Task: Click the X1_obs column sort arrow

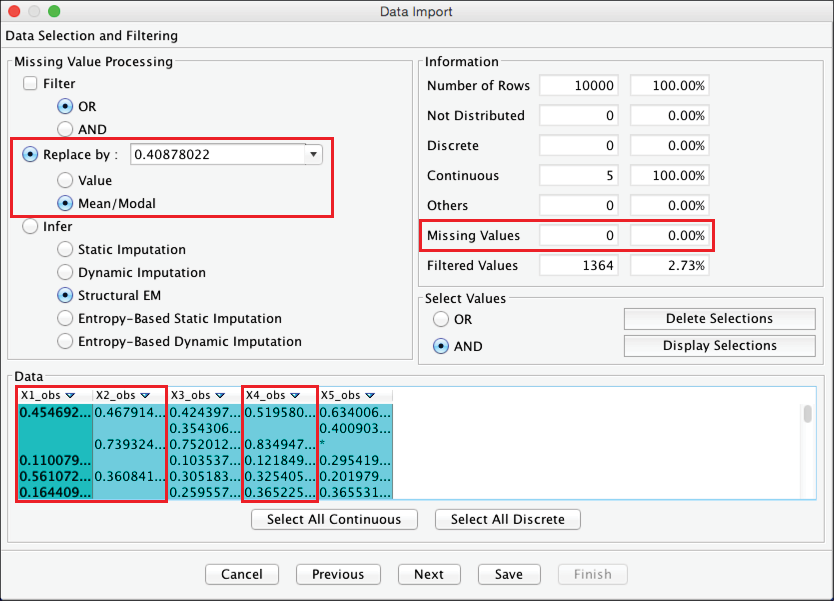Action: click(x=70, y=396)
